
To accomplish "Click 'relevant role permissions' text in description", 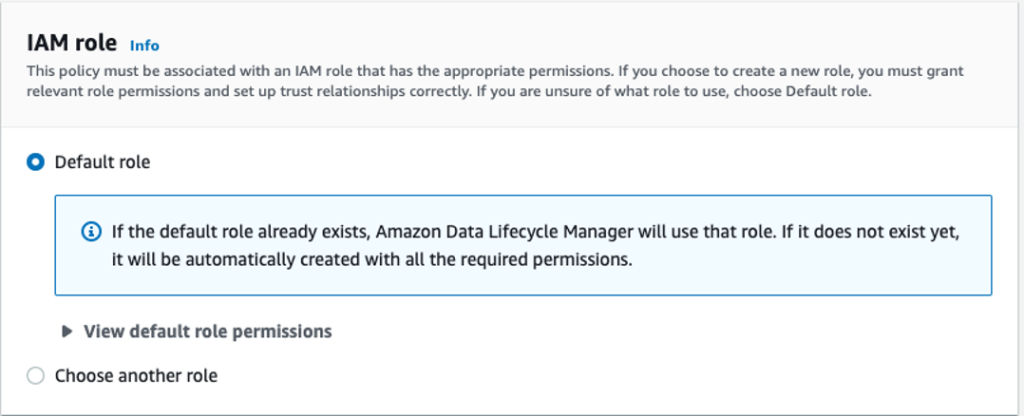I will [x=112, y=92].
